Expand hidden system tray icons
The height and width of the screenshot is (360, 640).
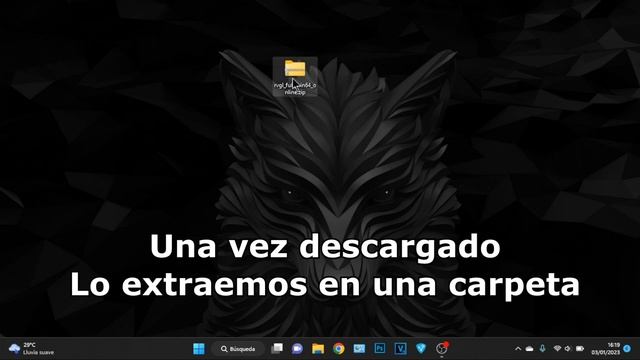tap(518, 349)
